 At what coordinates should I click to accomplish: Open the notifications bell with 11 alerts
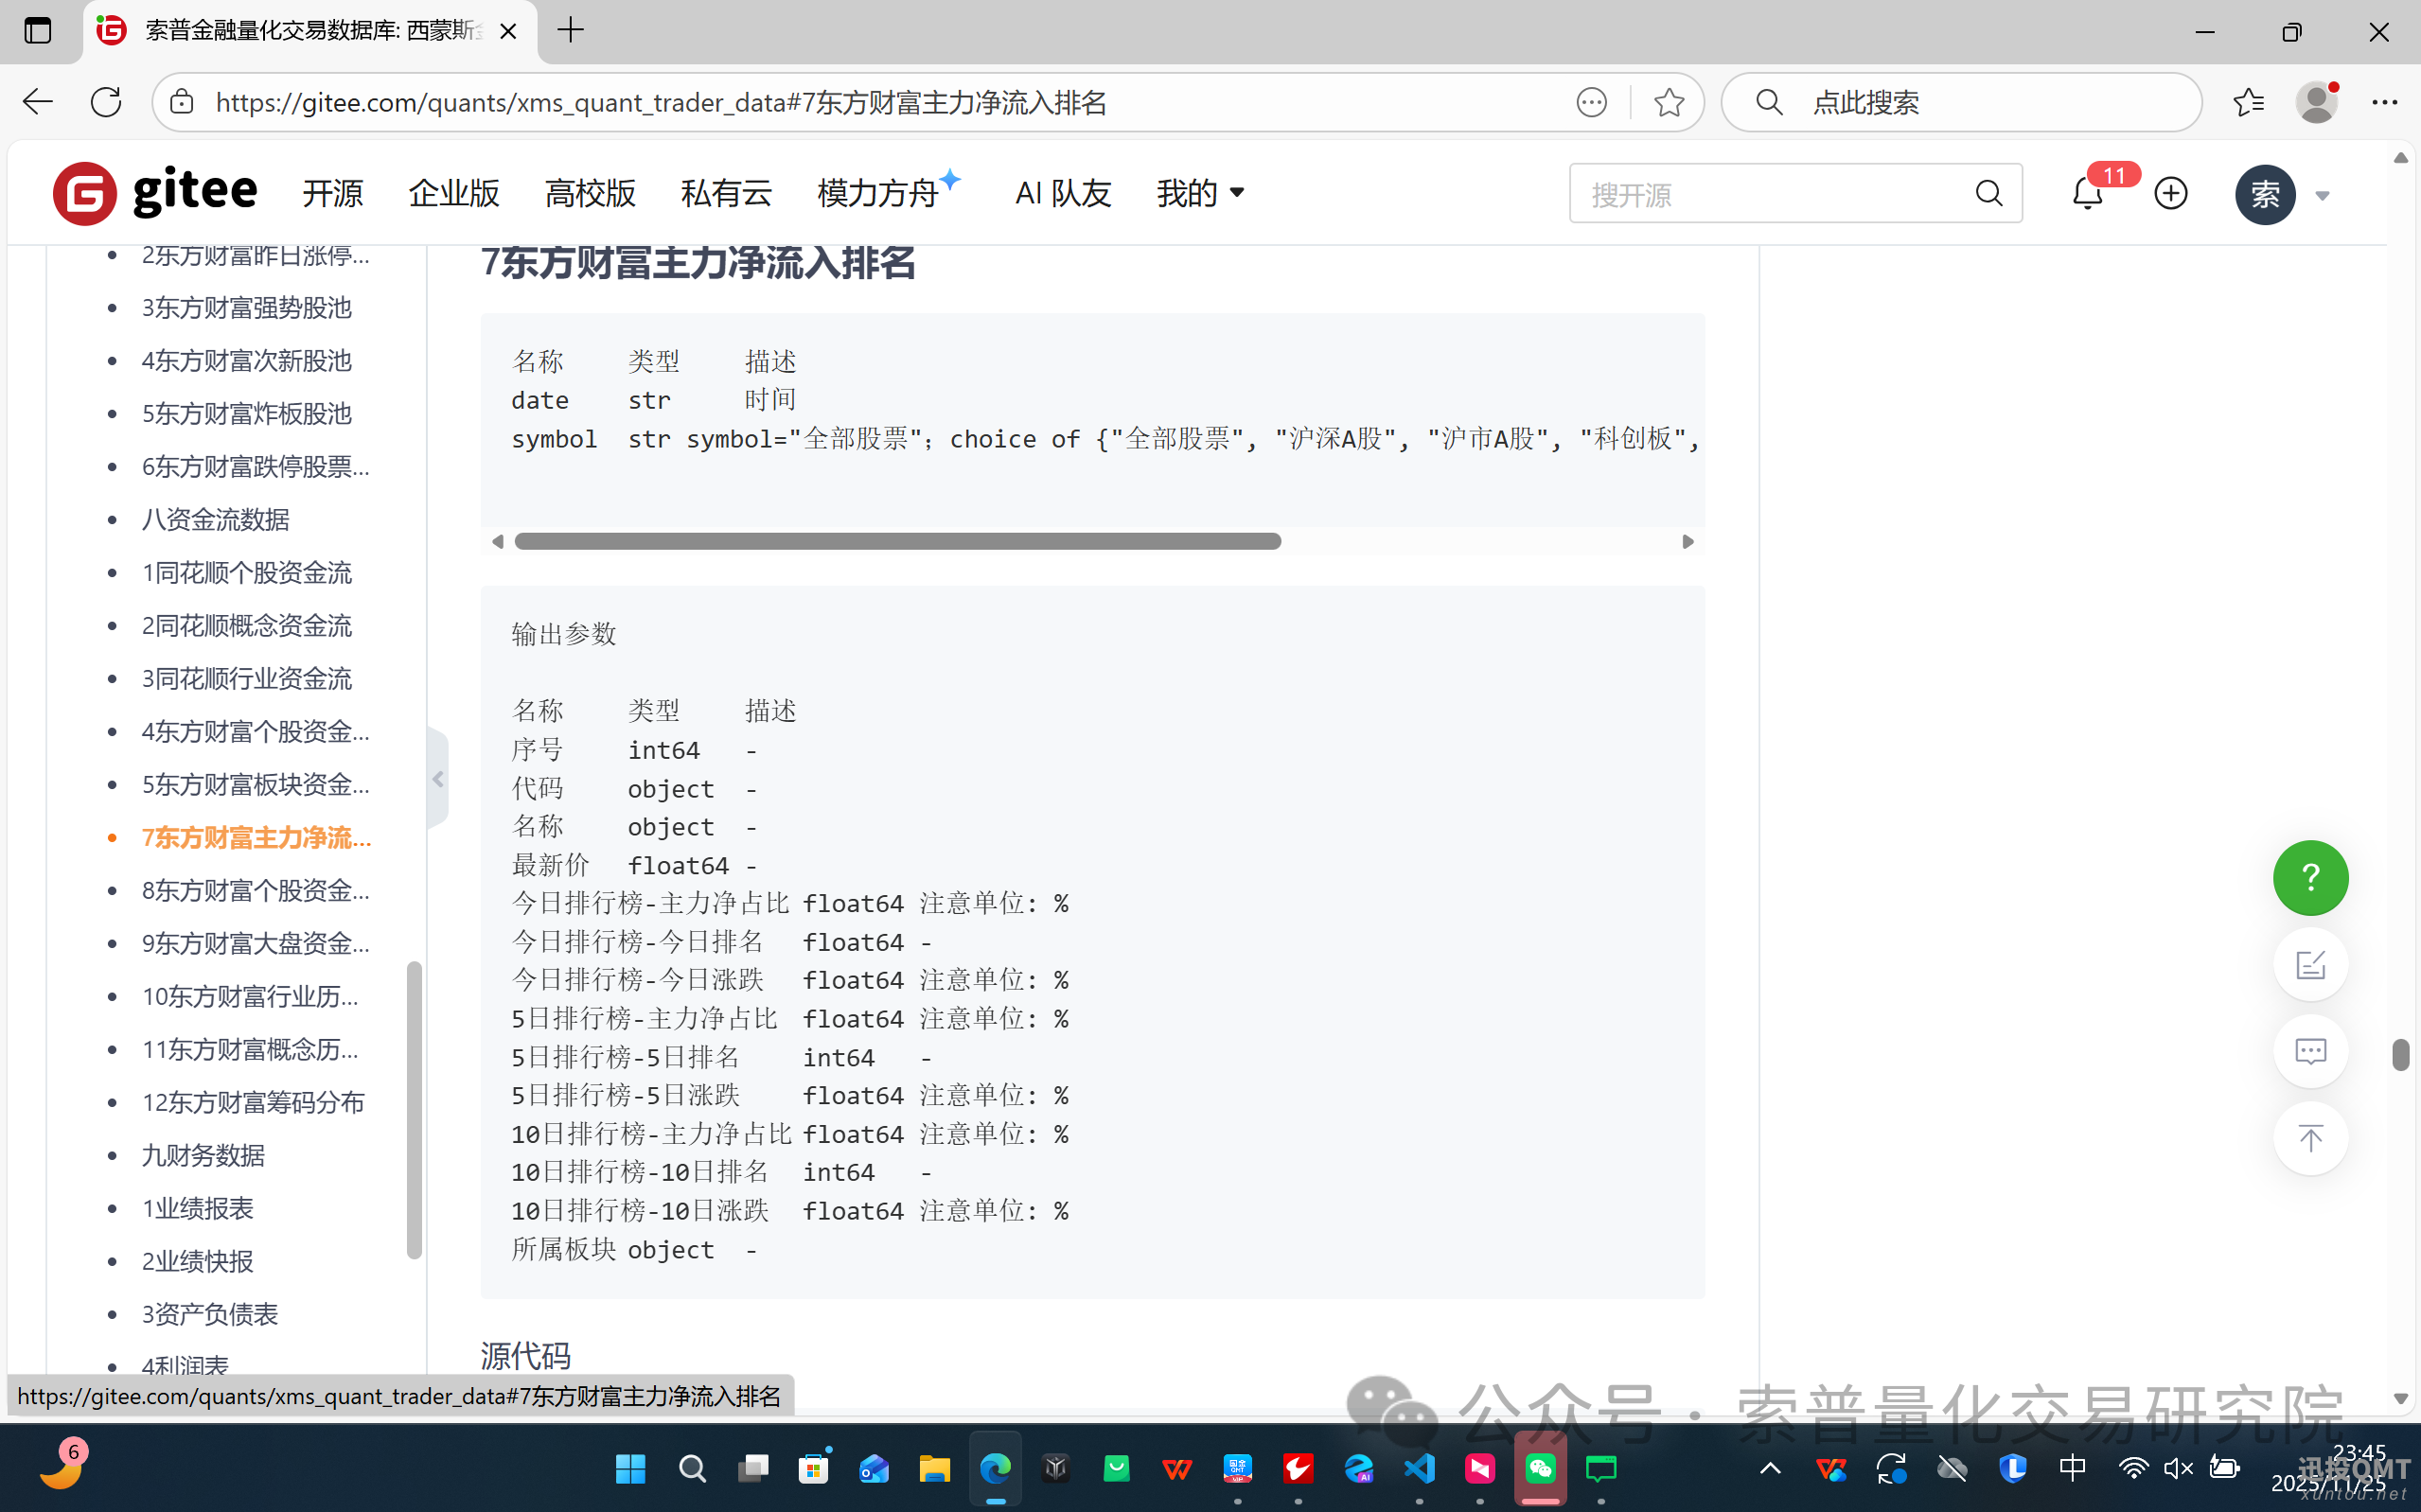[2086, 193]
